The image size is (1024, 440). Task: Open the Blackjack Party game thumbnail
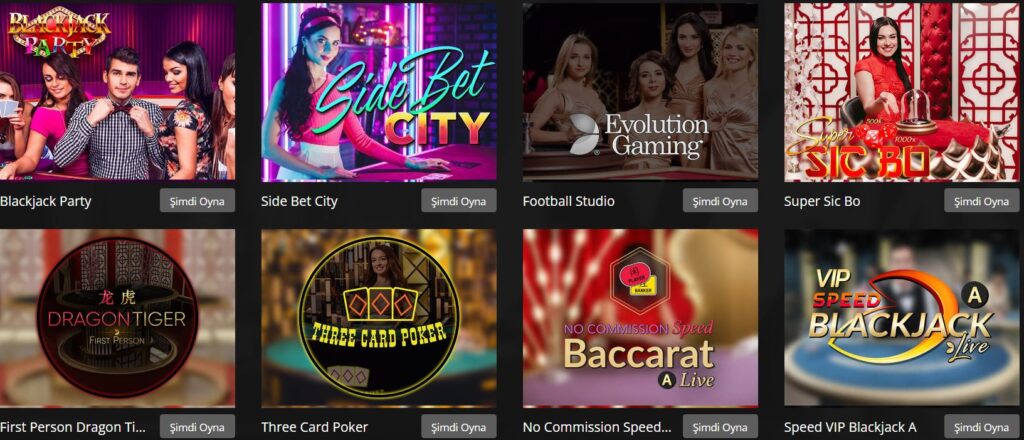118,91
